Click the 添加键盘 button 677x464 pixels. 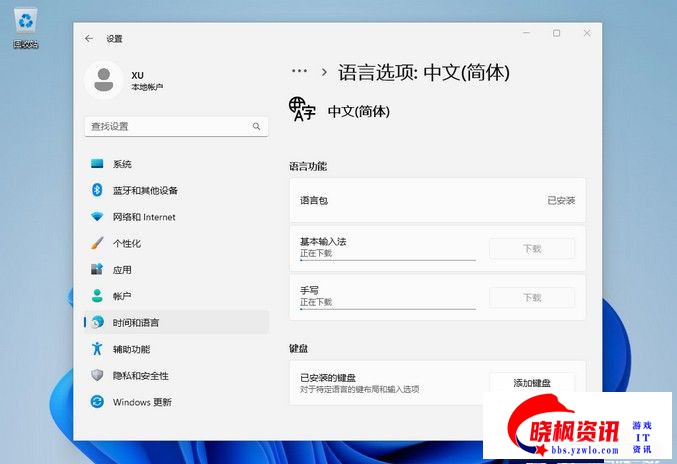531,383
